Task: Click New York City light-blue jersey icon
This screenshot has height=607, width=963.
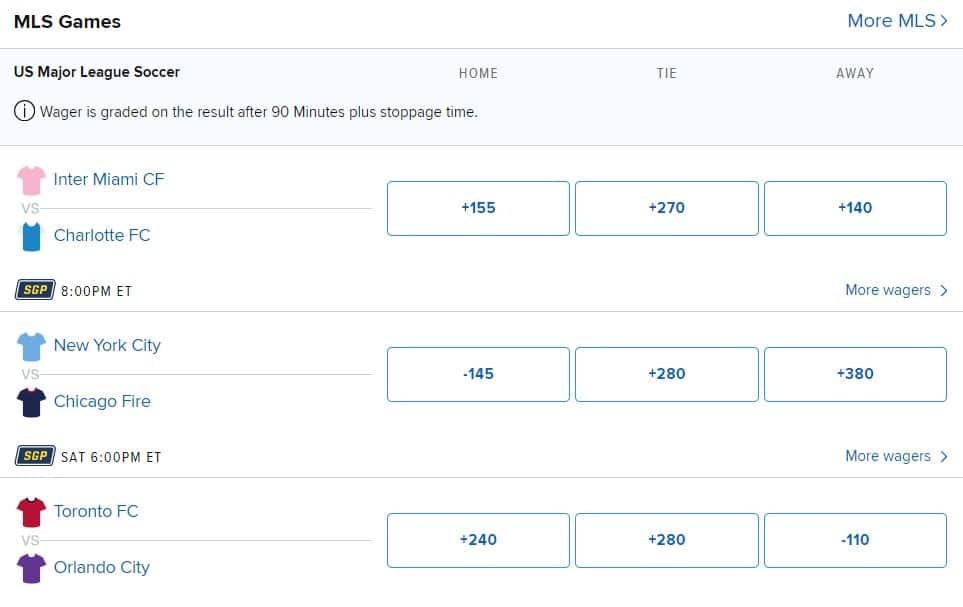Action: [31, 347]
